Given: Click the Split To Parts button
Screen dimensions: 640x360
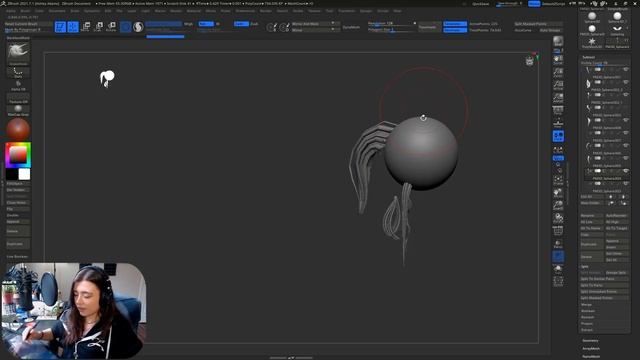Looking at the screenshot, I should [604, 285].
